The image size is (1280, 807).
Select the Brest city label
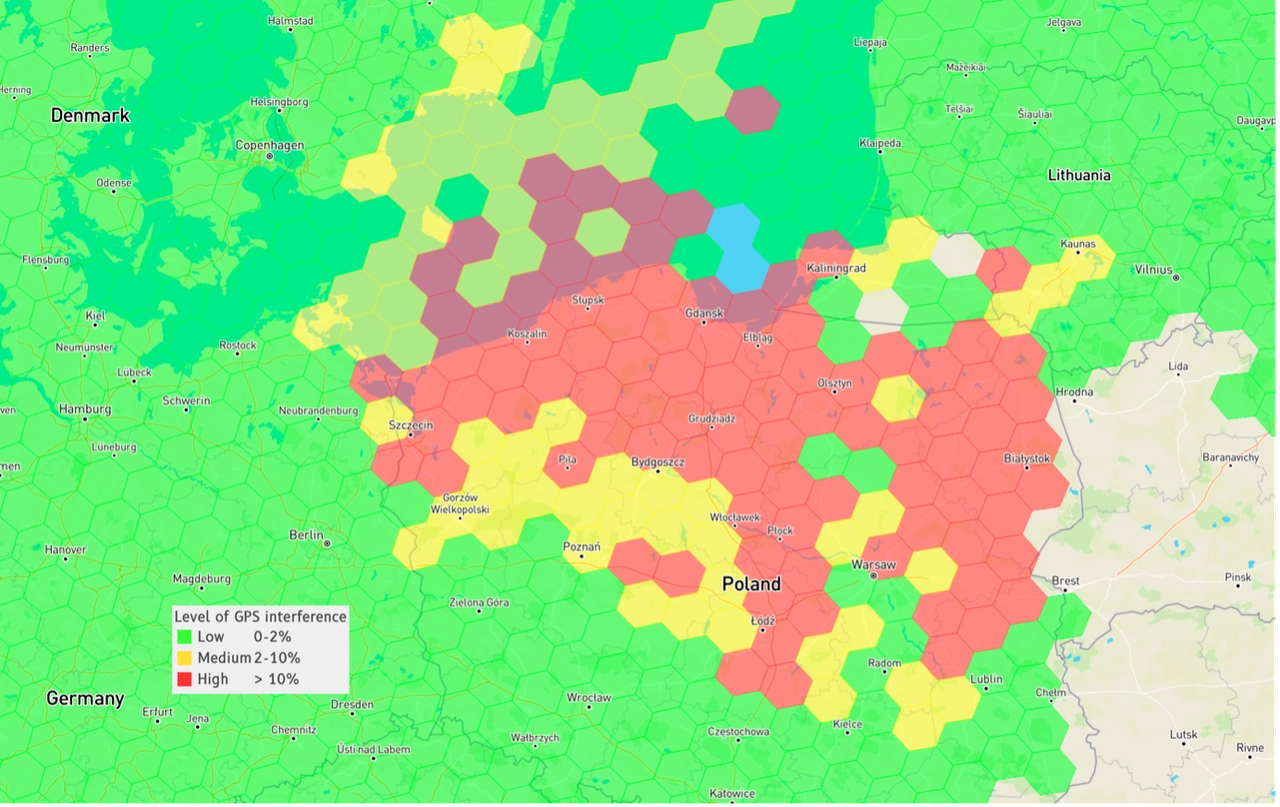(1066, 581)
